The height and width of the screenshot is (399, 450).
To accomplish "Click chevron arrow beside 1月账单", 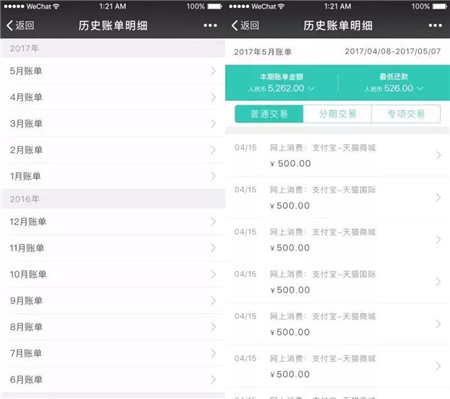I will point(213,176).
